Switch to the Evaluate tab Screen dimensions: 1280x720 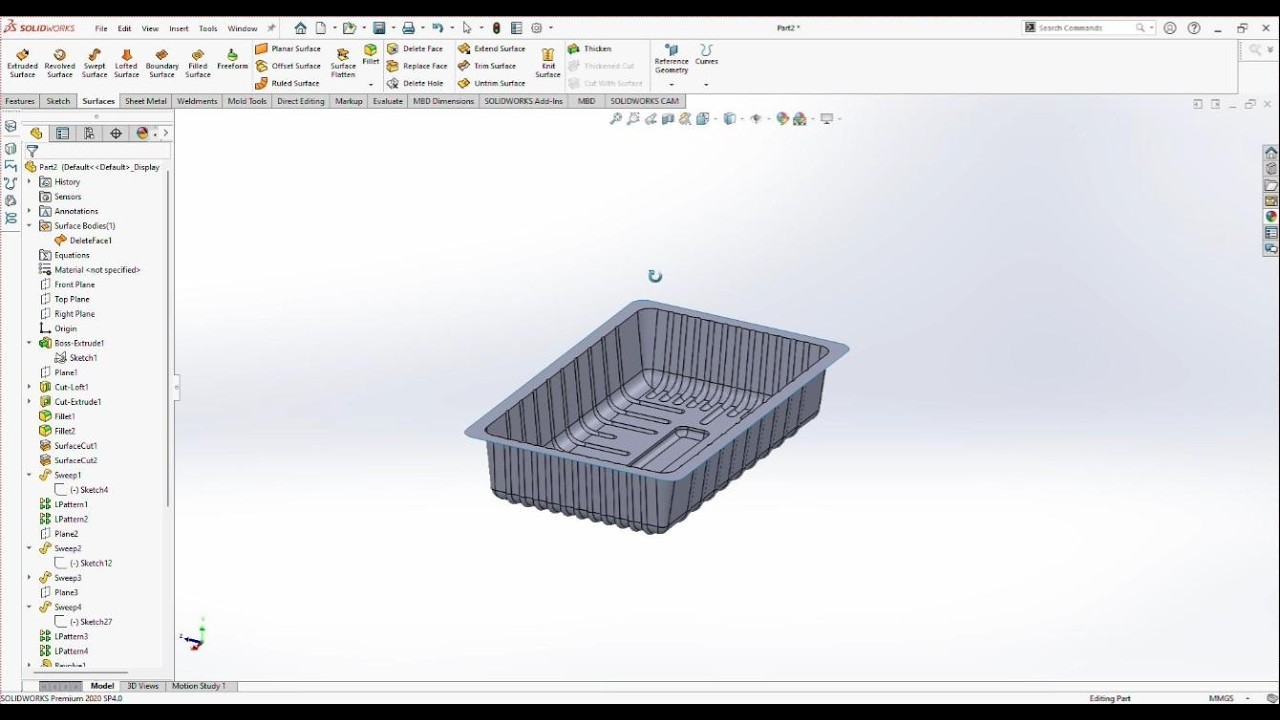387,101
